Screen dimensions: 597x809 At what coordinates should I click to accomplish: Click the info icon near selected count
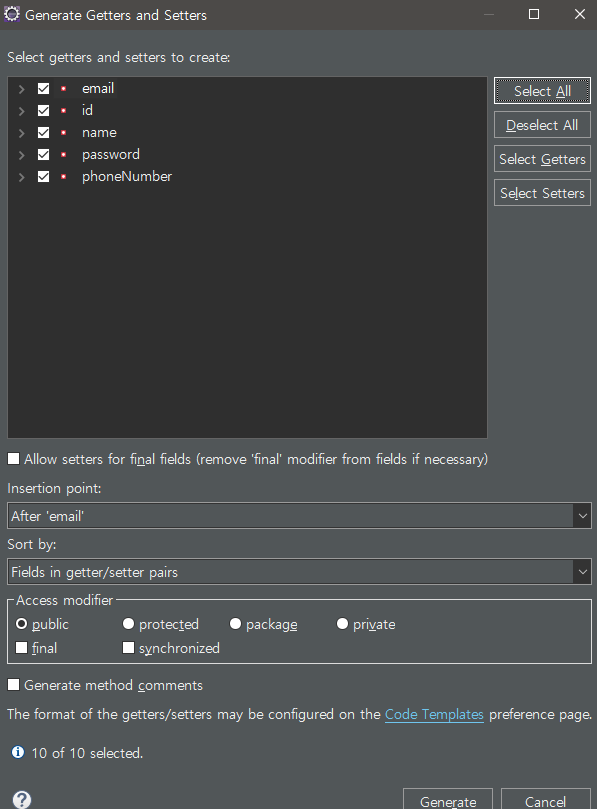point(18,752)
